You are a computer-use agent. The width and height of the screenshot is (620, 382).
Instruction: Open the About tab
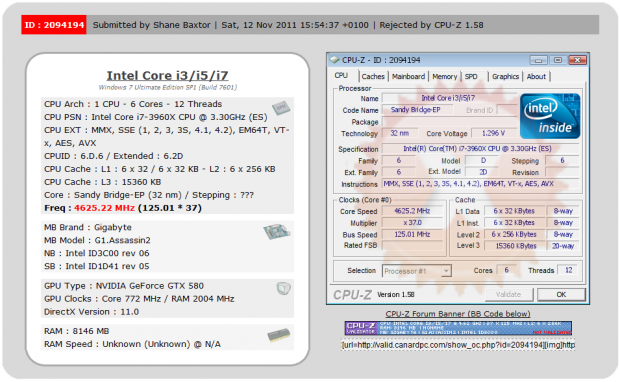[x=536, y=76]
